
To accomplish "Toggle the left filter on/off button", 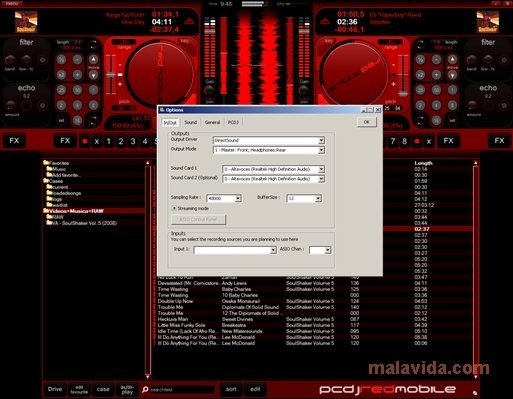I will pyautogui.click(x=42, y=60).
